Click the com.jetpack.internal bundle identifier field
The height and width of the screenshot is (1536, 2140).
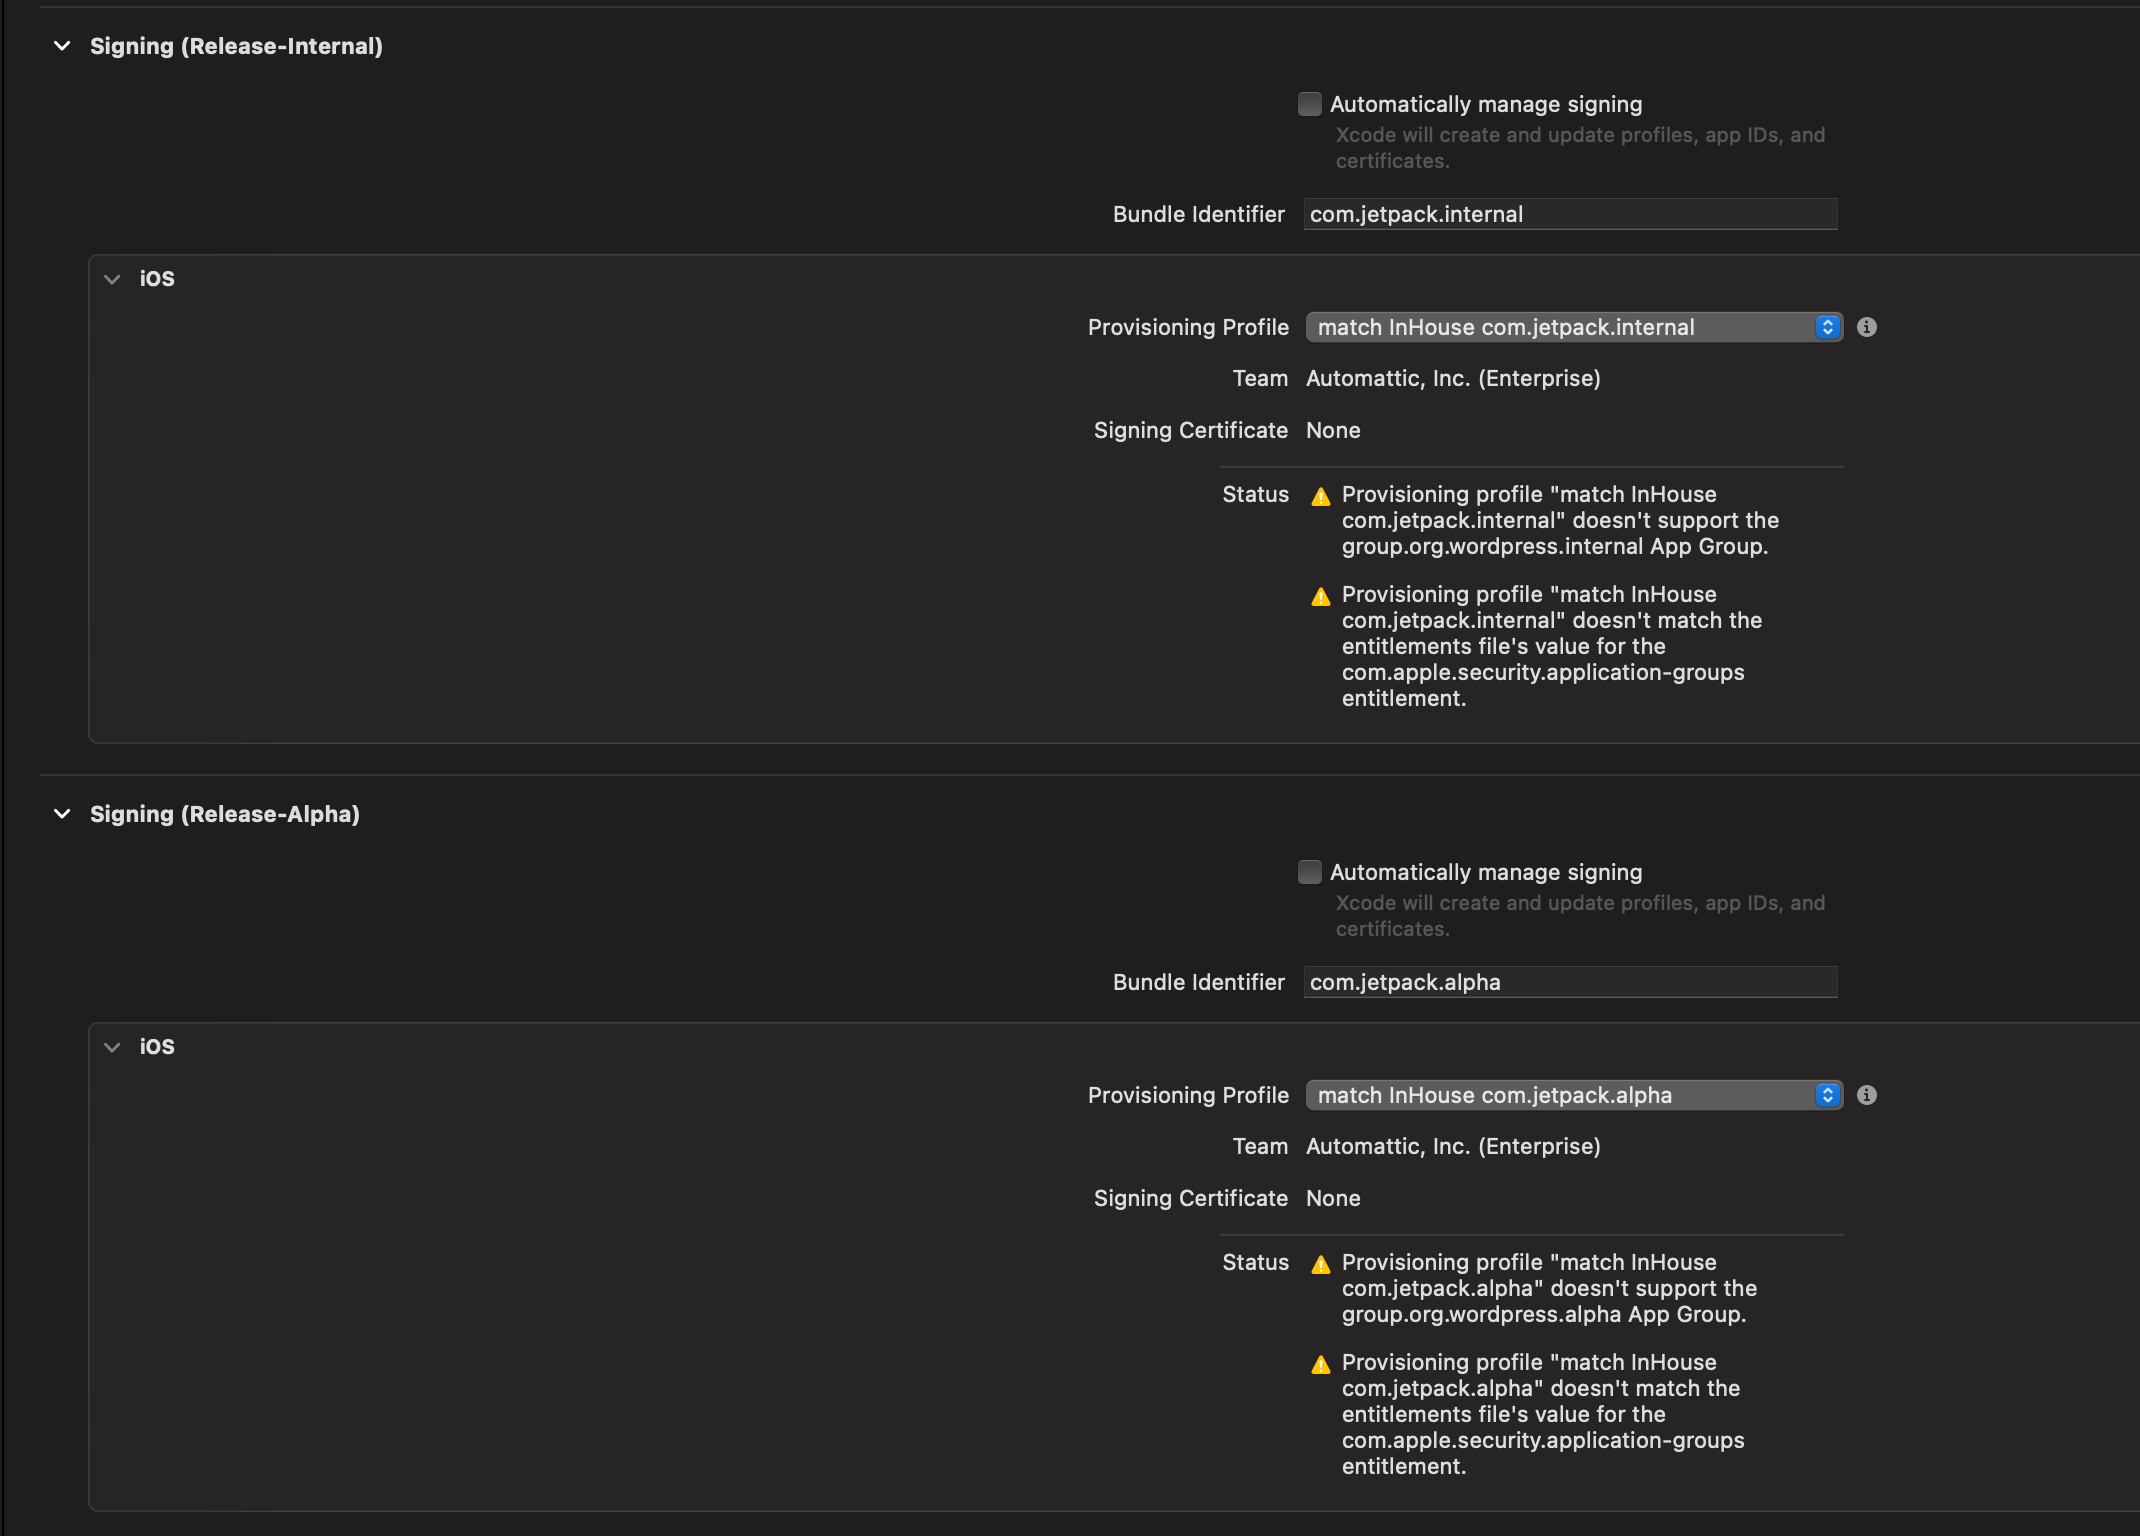tap(1570, 214)
